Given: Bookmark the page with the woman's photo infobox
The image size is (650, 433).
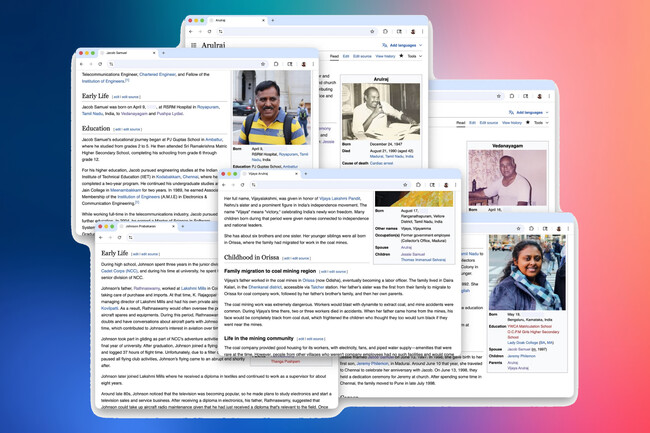Looking at the screenshot, I should coord(518,229).
